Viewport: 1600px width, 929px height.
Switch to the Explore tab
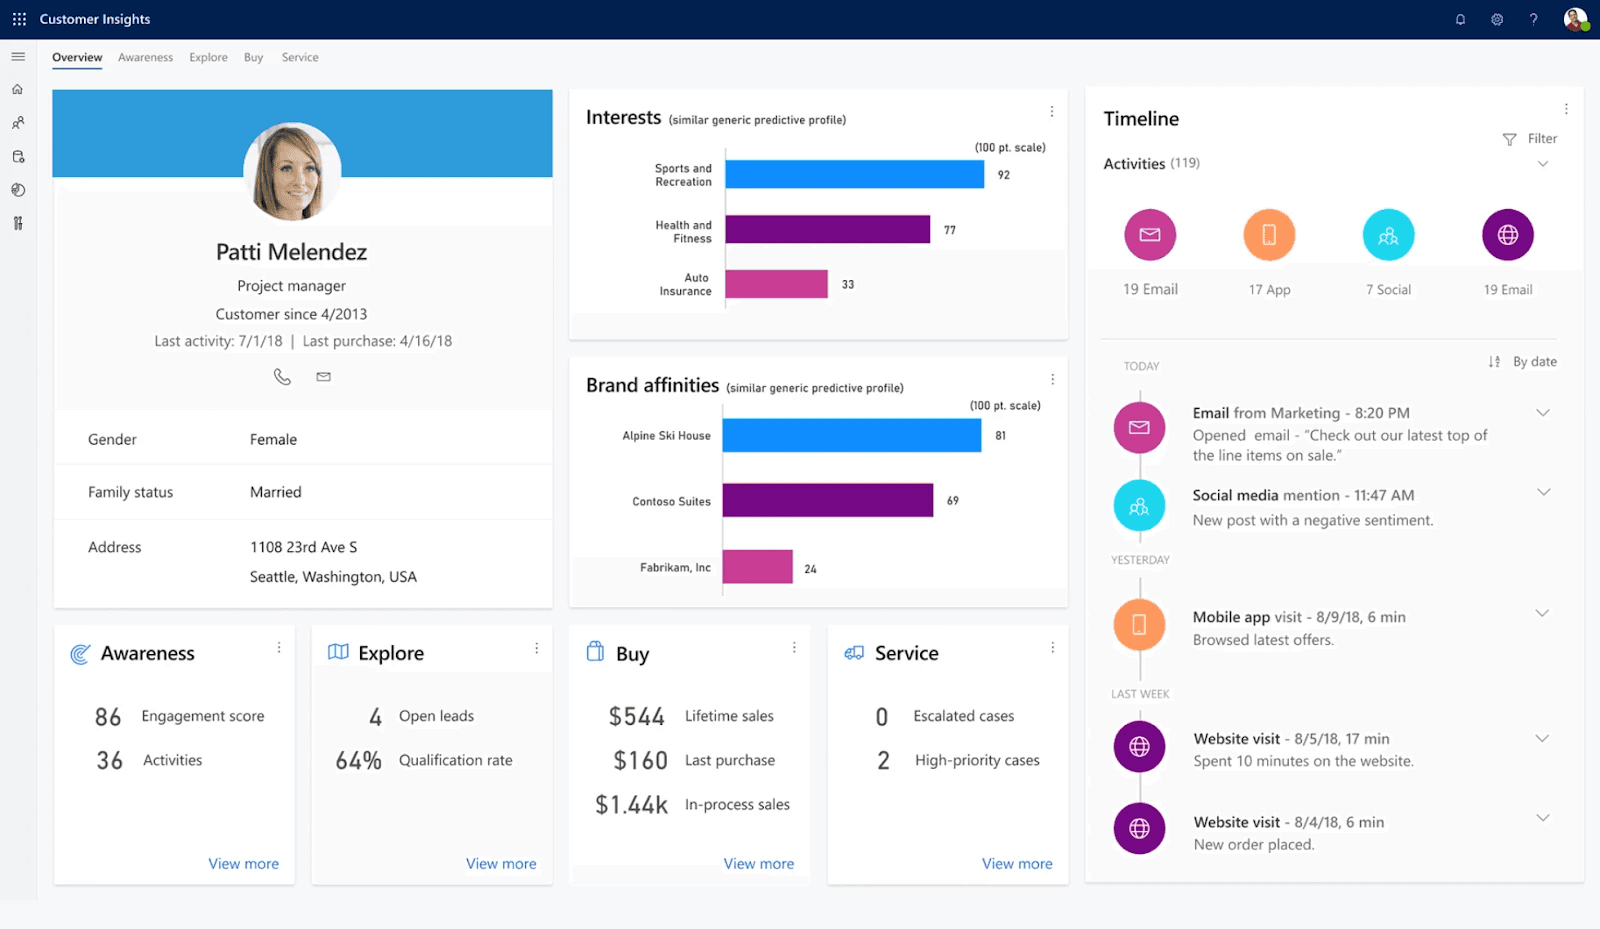coord(208,57)
